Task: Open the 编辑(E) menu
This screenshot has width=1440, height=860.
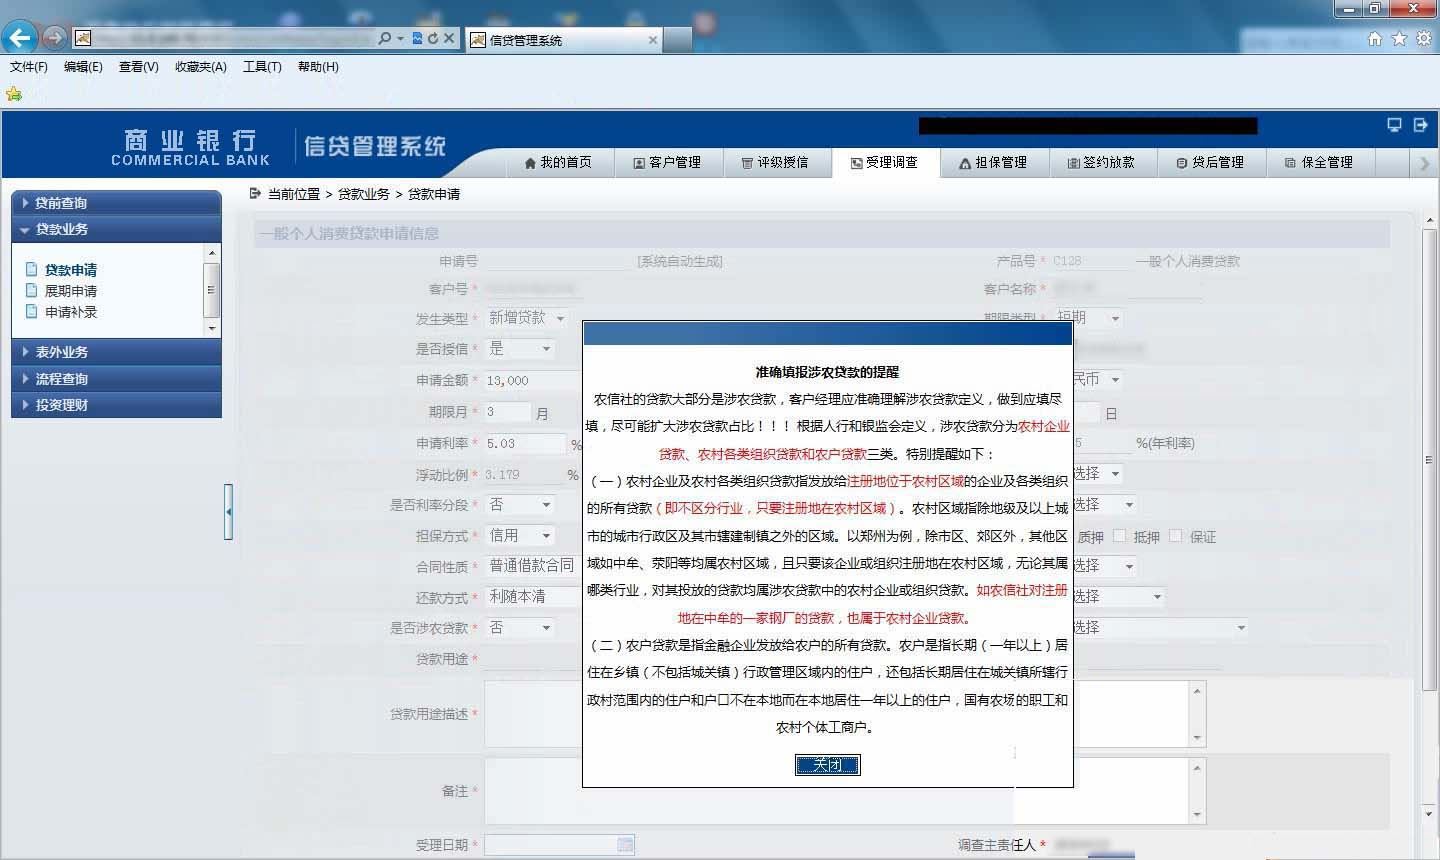Action: (x=83, y=67)
